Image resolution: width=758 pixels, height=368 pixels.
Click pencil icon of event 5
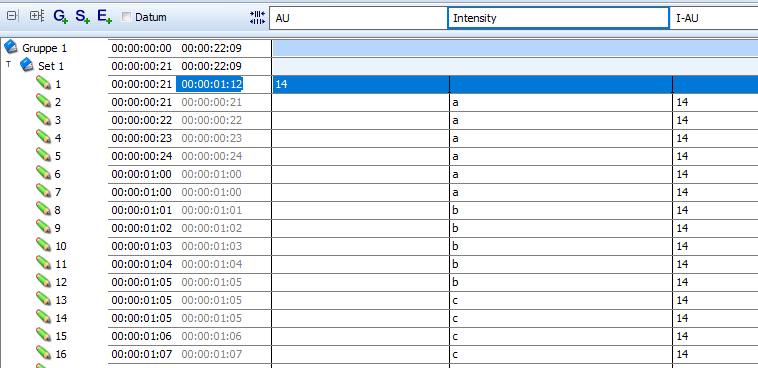click(x=44, y=155)
